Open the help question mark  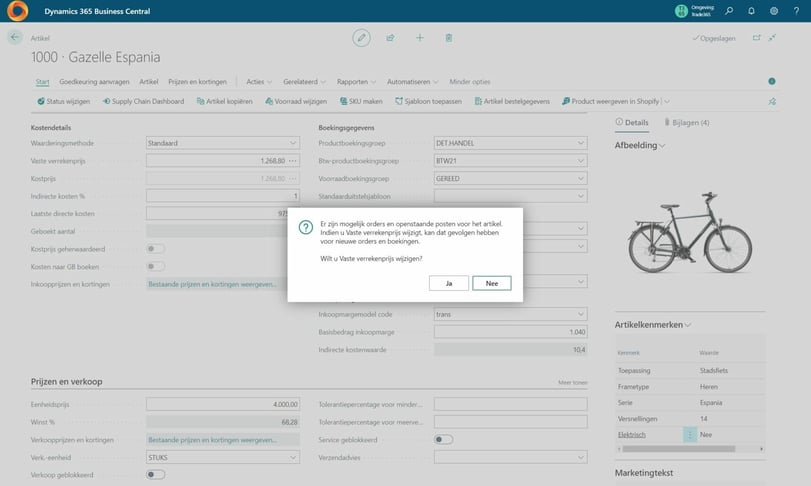coord(796,11)
